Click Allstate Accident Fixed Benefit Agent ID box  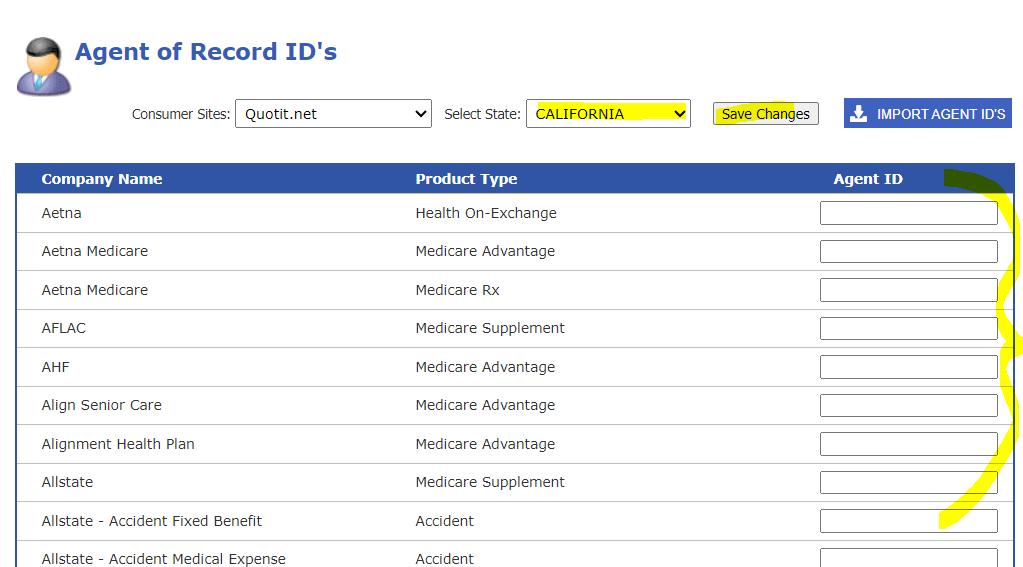908,521
